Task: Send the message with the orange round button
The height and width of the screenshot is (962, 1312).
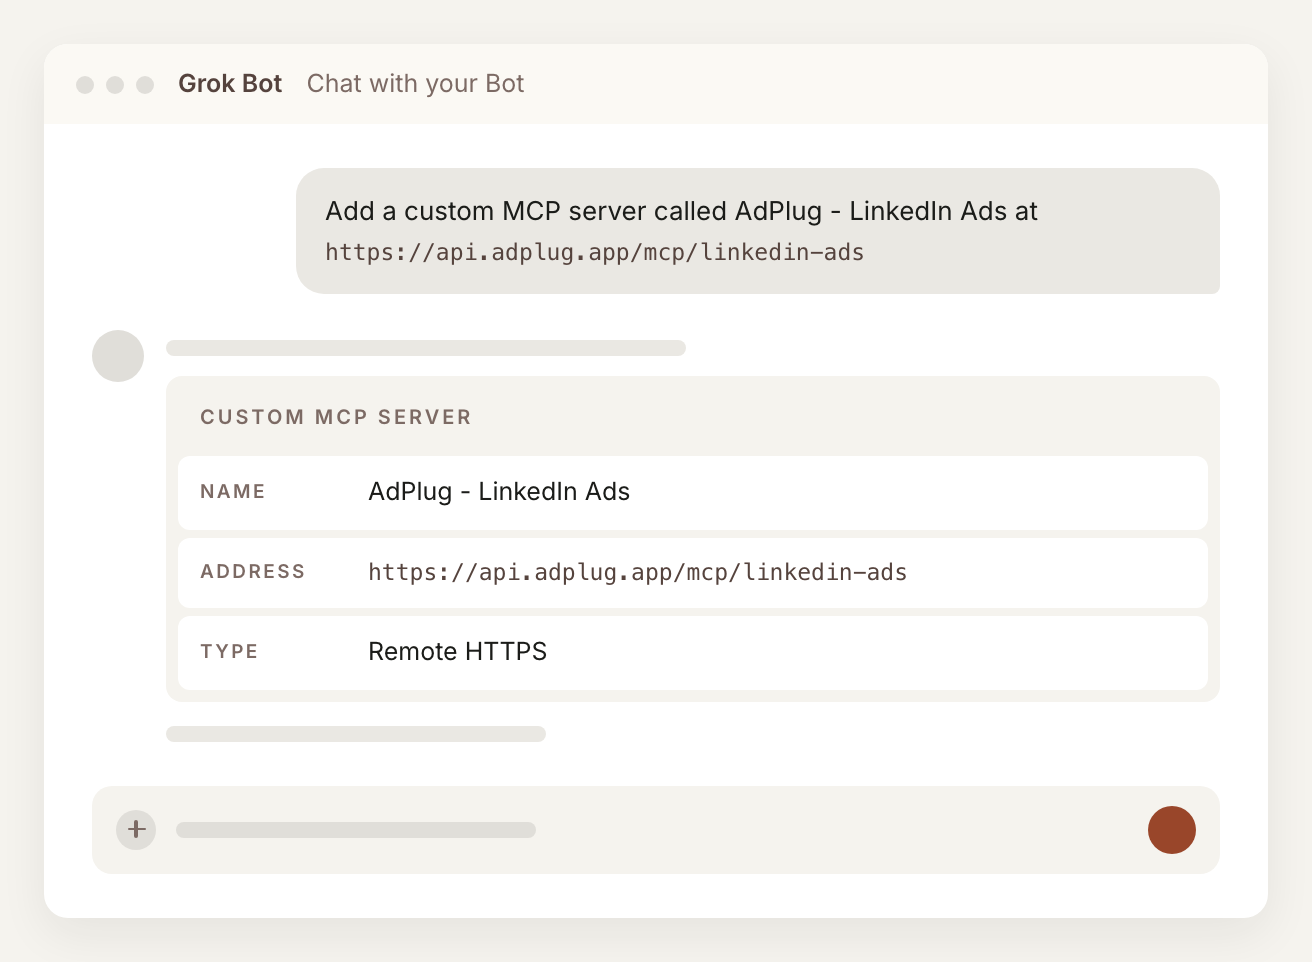Action: pos(1172,830)
